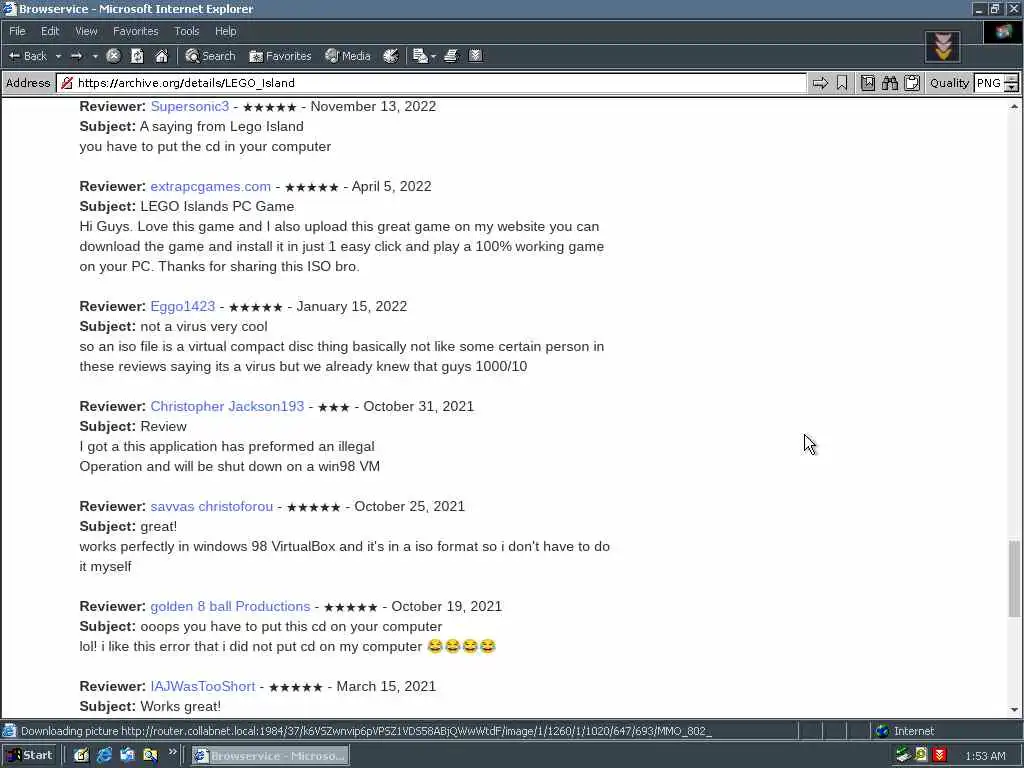Image resolution: width=1024 pixels, height=768 pixels.
Task: Open reviewer Eggo1423 profile link
Action: click(x=182, y=306)
